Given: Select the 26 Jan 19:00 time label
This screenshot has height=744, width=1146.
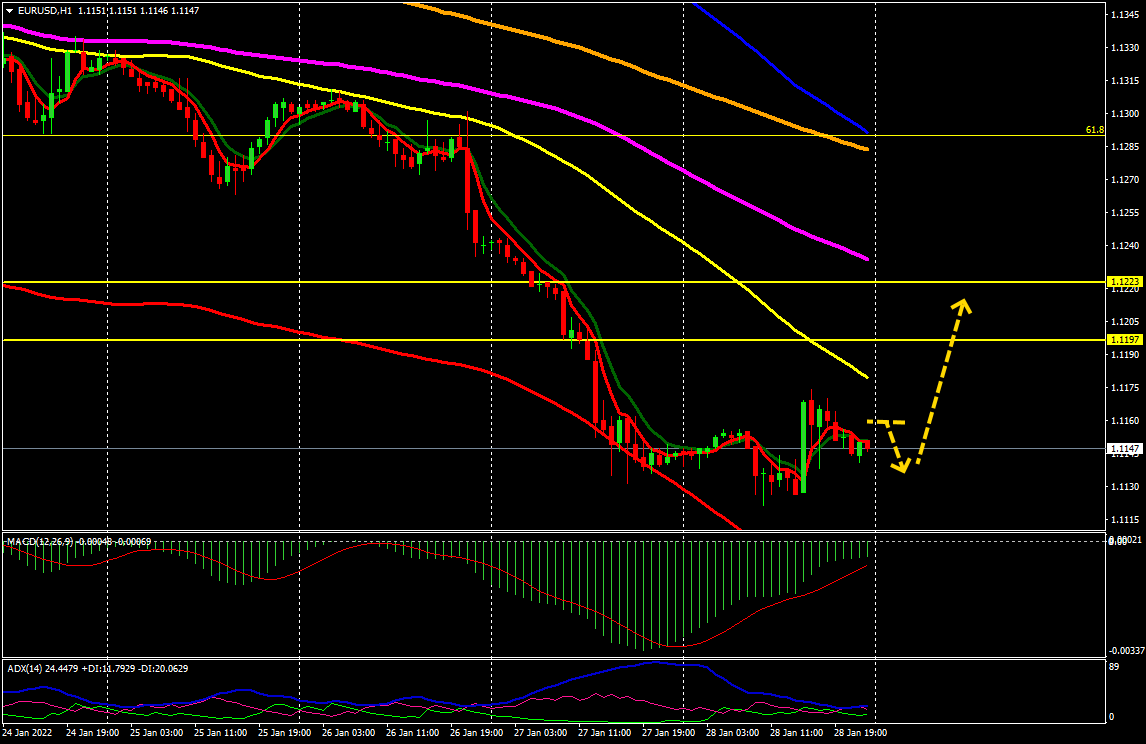Looking at the screenshot, I should 477,732.
